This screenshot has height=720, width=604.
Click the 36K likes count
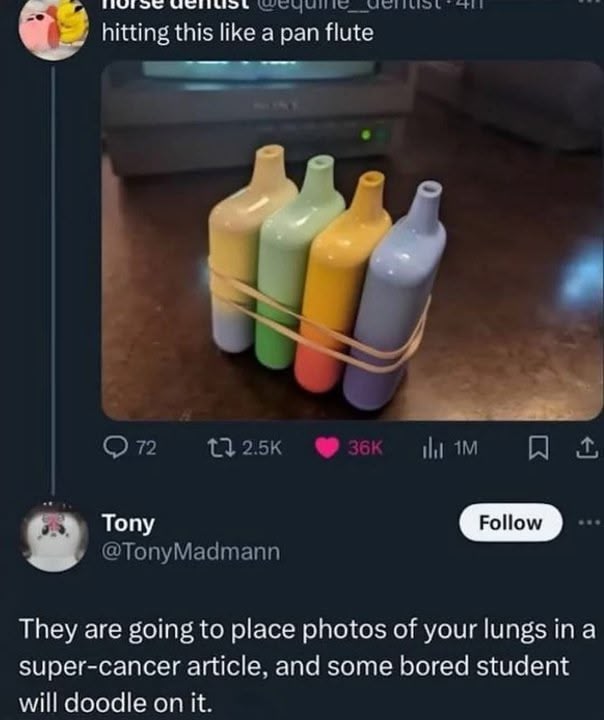click(365, 451)
